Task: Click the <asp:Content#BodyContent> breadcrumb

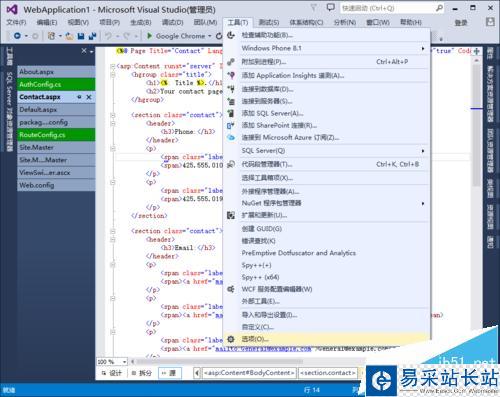Action: pyautogui.click(x=249, y=373)
